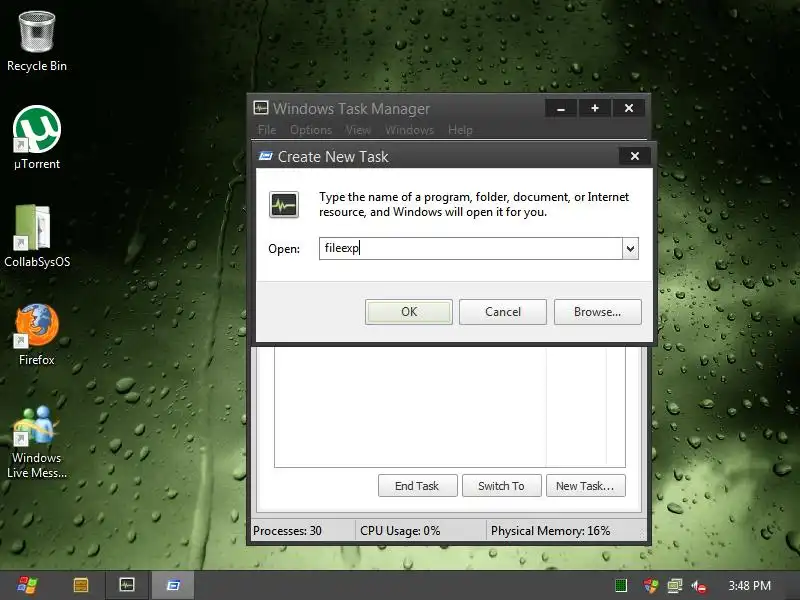The image size is (800, 600).
Task: Confirm with the OK button
Action: [x=409, y=312]
